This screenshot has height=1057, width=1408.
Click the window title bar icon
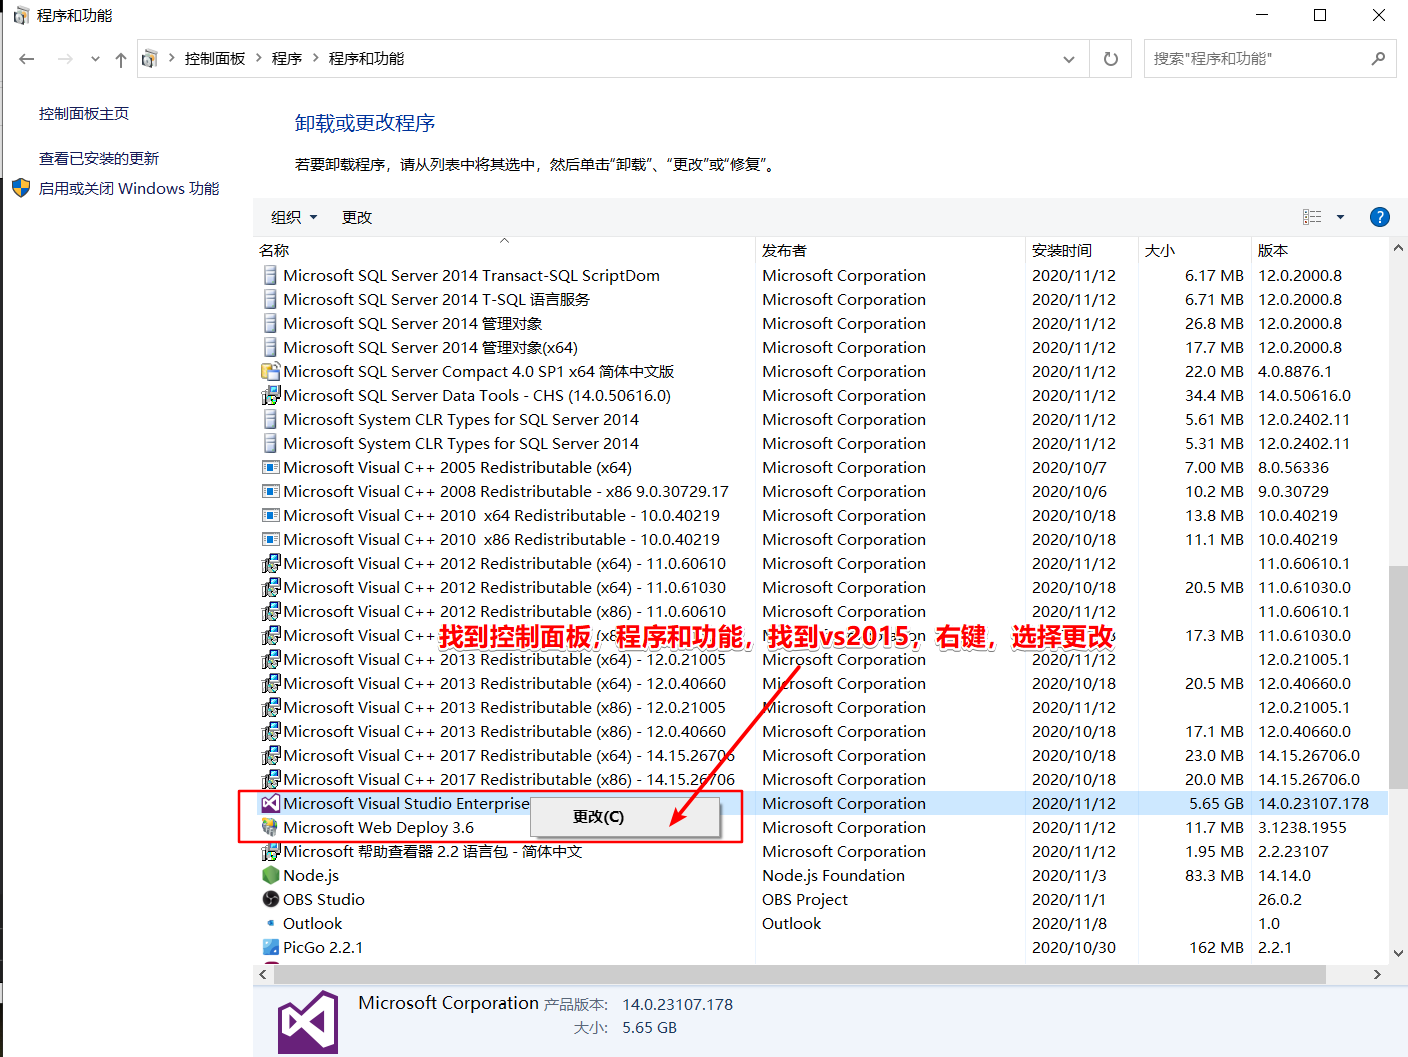click(x=21, y=16)
